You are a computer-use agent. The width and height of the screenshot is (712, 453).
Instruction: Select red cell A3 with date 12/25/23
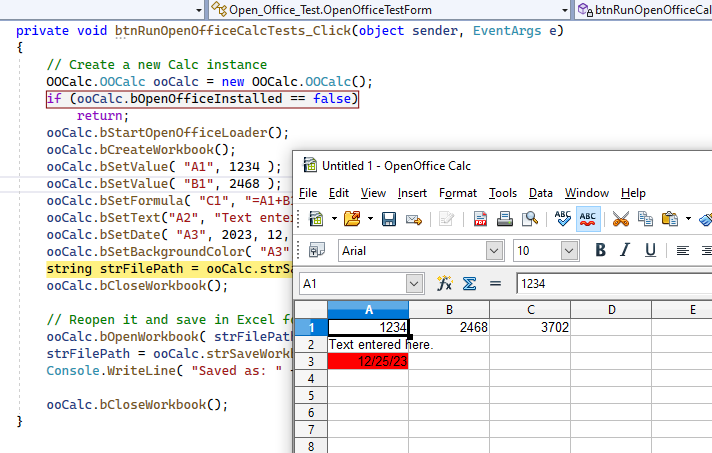click(368, 361)
